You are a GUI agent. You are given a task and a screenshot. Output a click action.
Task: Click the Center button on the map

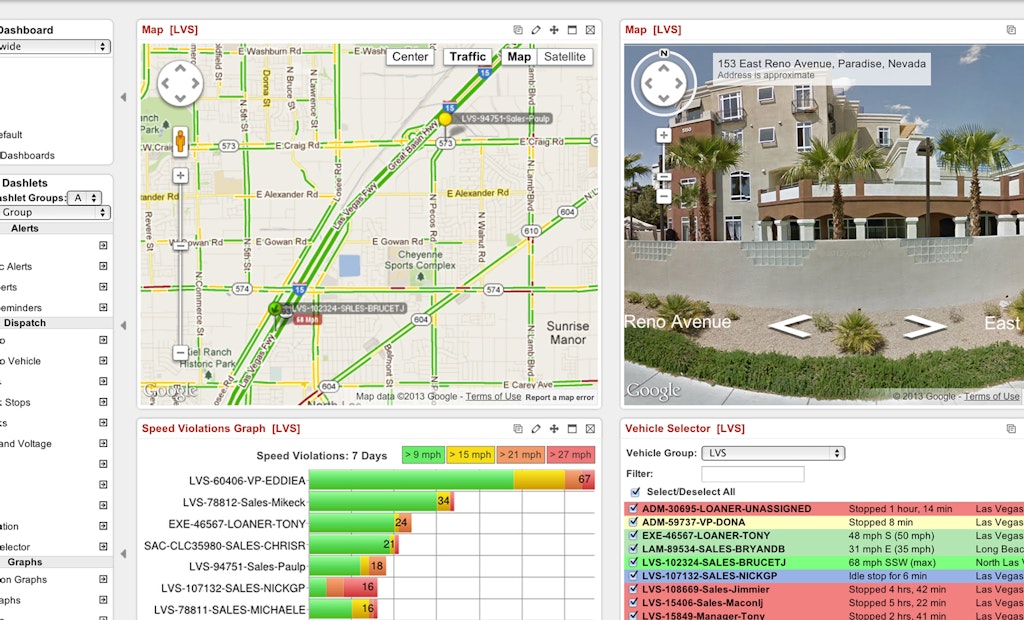[410, 57]
